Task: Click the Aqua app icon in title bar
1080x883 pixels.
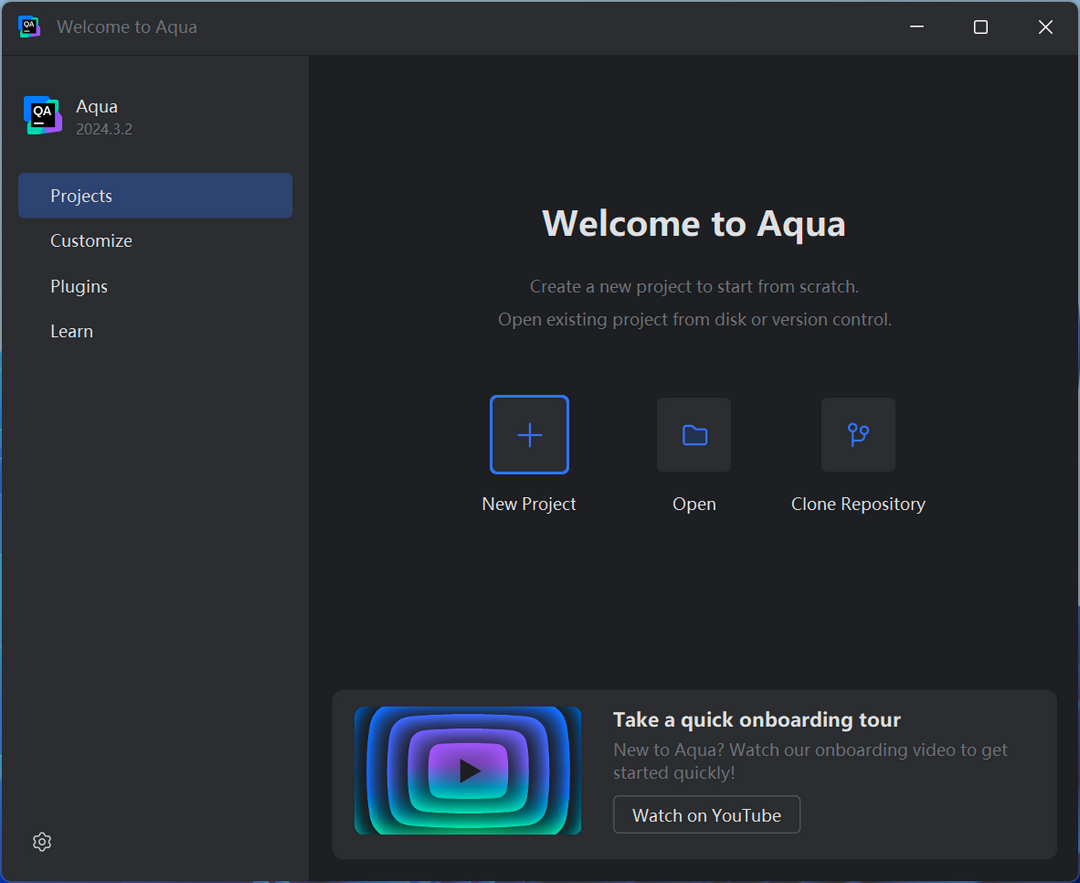Action: point(29,27)
